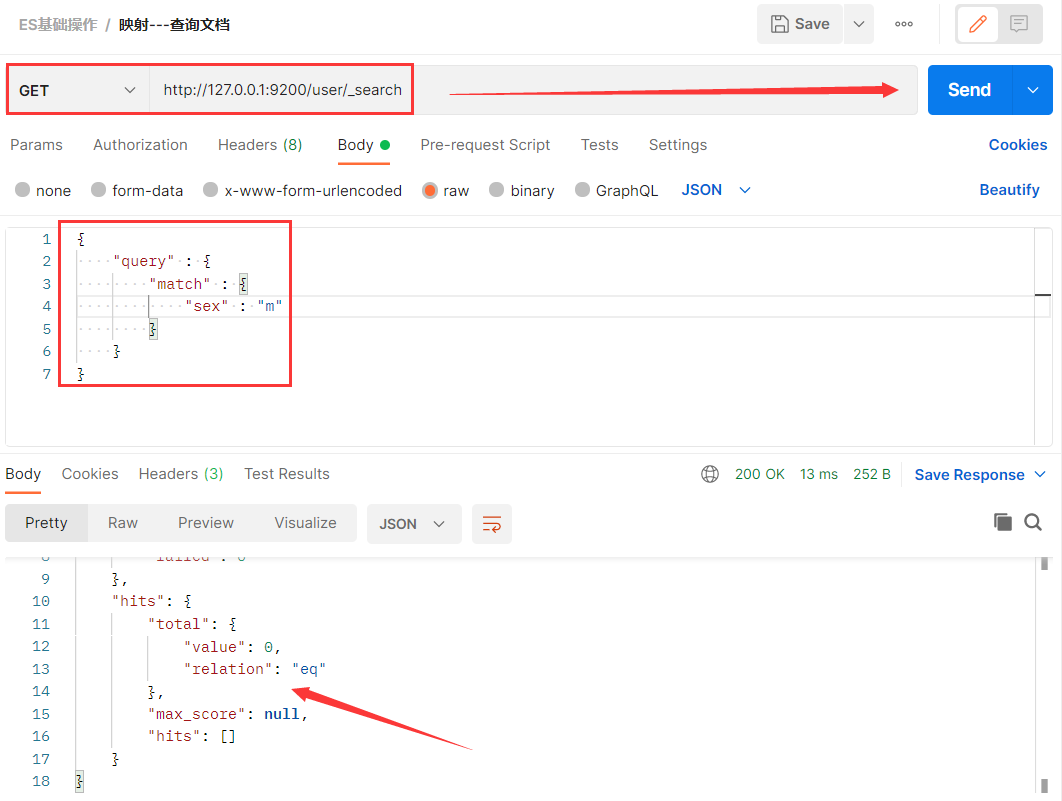Toggle the wrap lines icon

coord(492,523)
